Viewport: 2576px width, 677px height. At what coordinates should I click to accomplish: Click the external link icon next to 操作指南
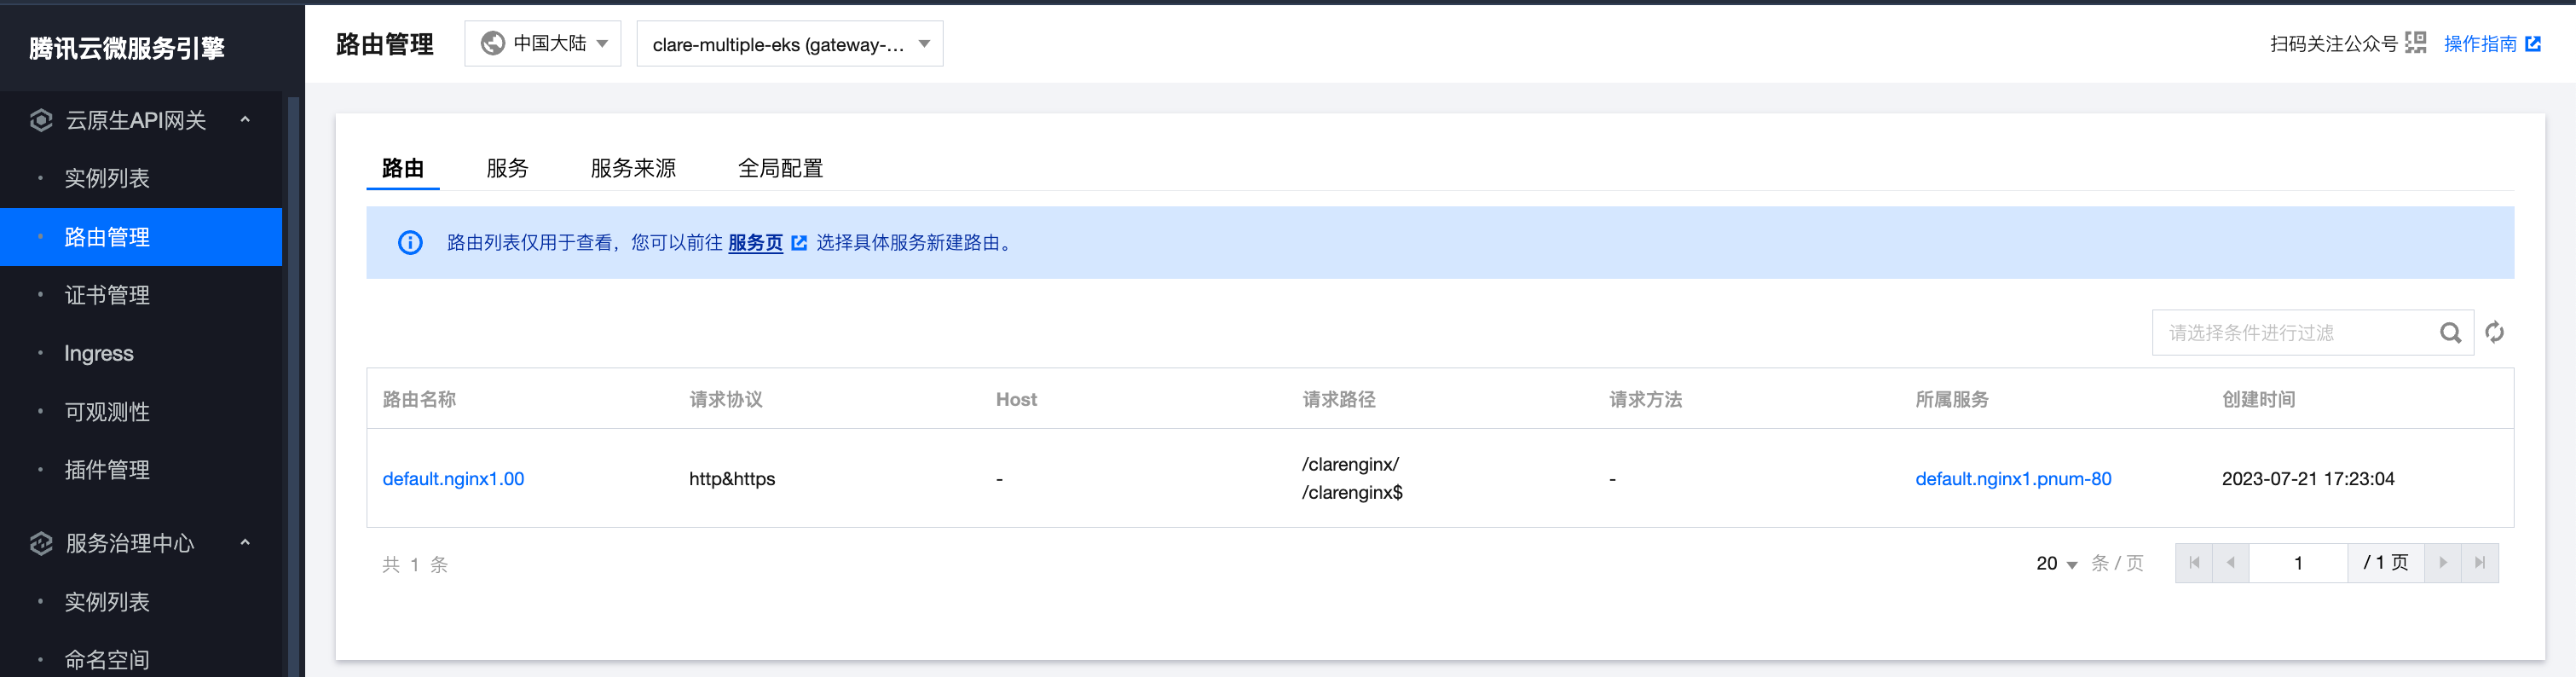point(2533,44)
